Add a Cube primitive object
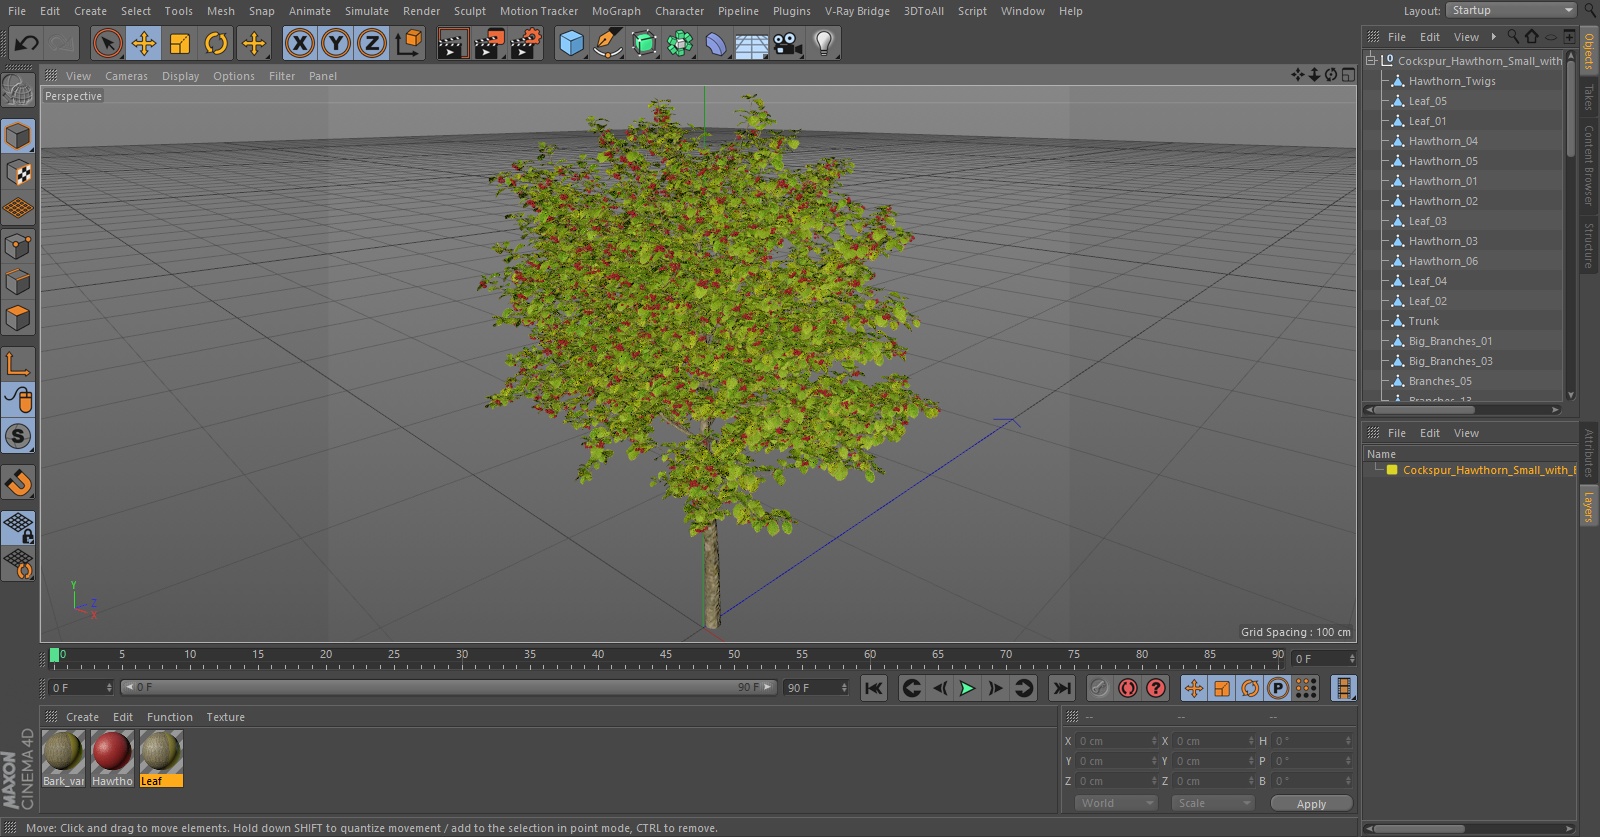This screenshot has height=837, width=1600. (571, 43)
